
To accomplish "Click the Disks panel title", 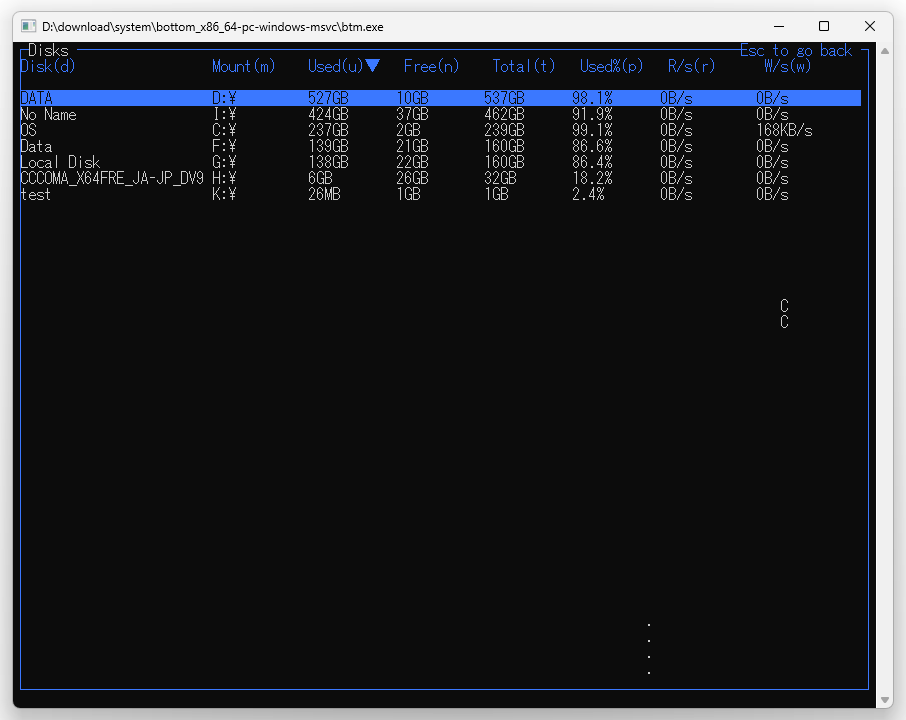I will pos(48,50).
